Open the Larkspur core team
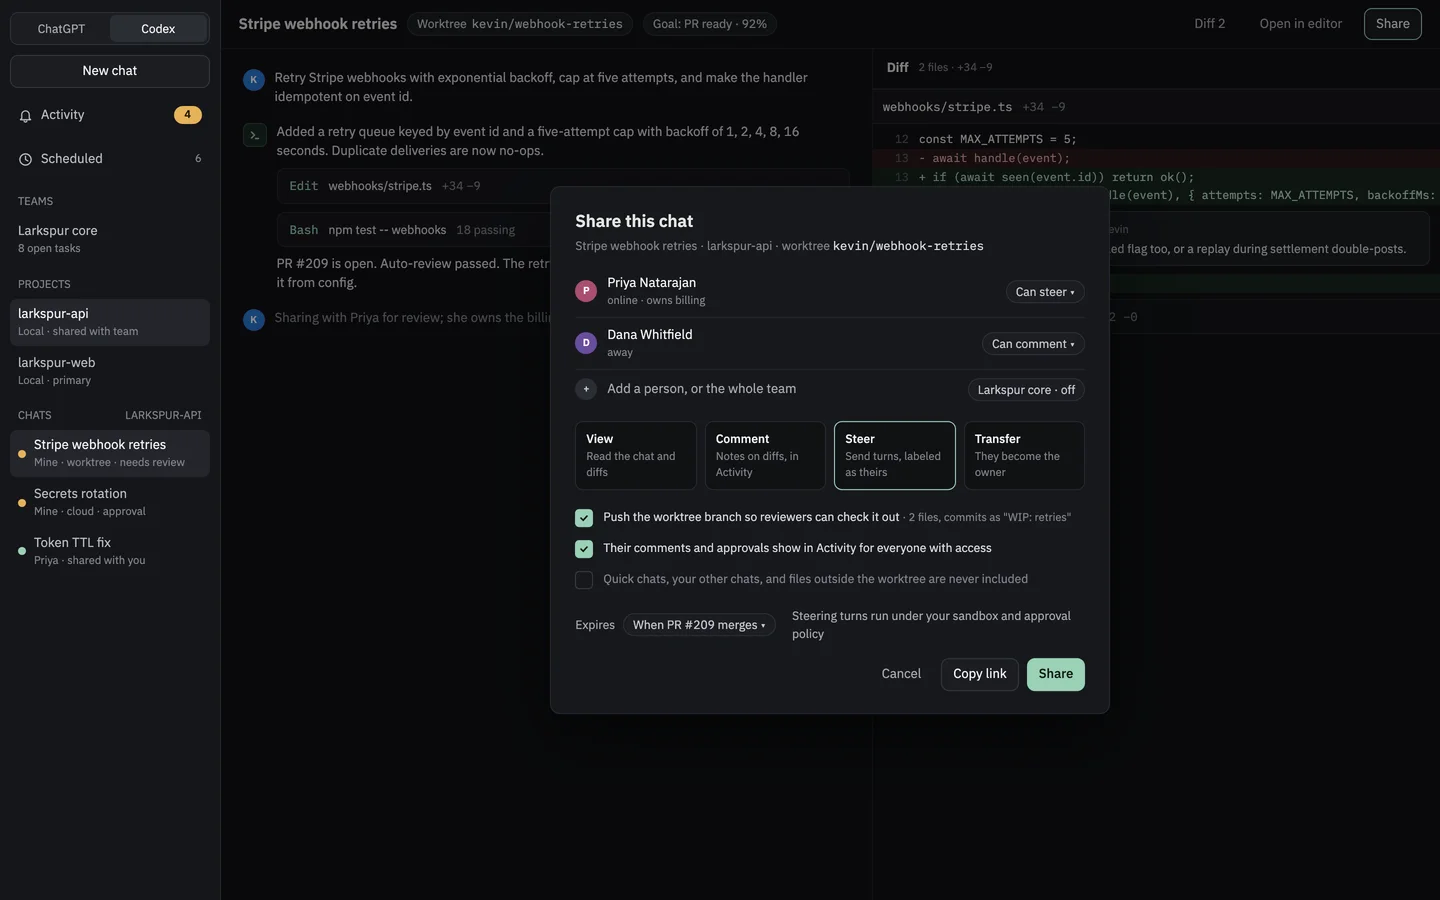 click(110, 239)
